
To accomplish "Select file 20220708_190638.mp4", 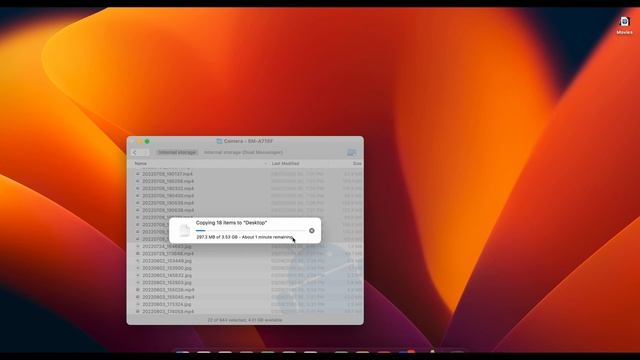I will click(x=168, y=210).
